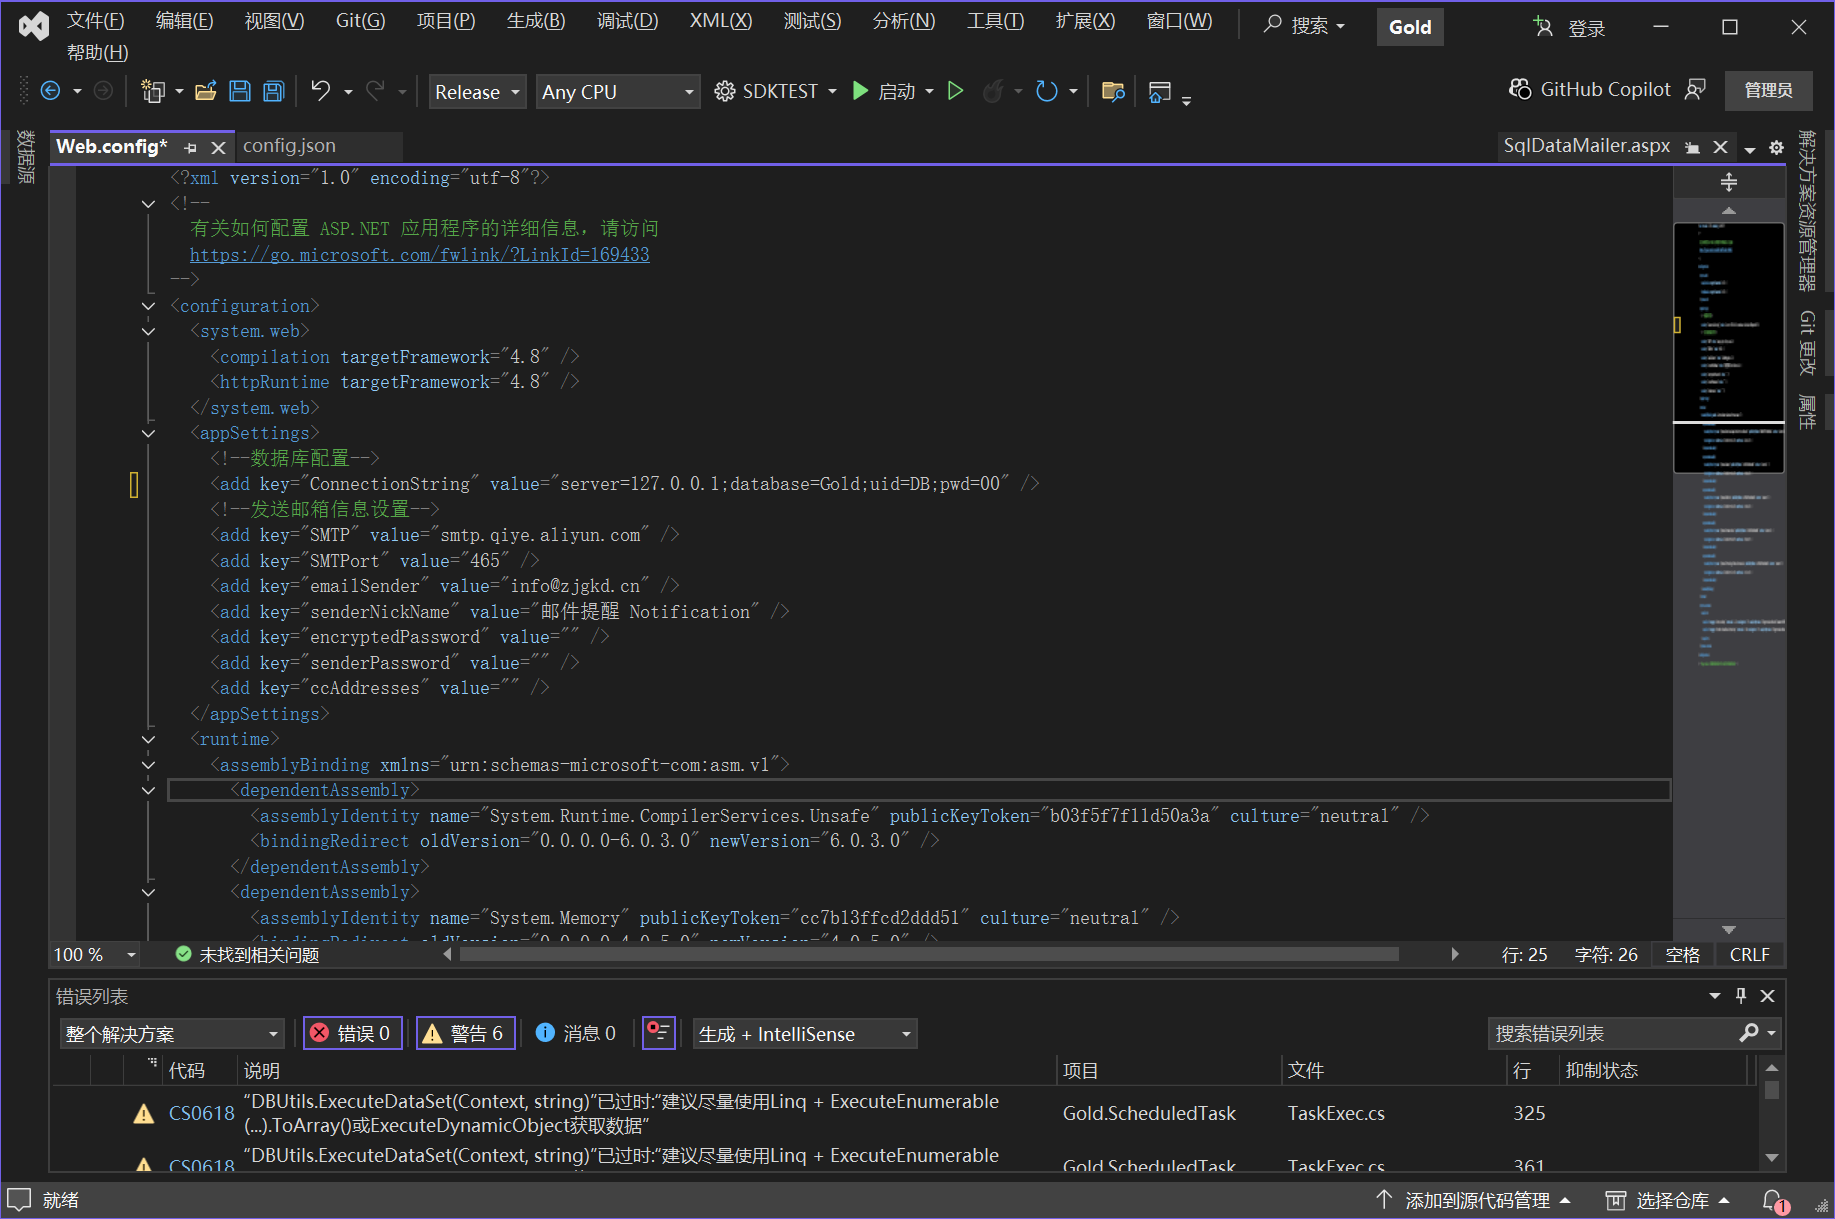Open the go.microsoft.com fwlink URL
The width and height of the screenshot is (1835, 1219).
coord(419,255)
